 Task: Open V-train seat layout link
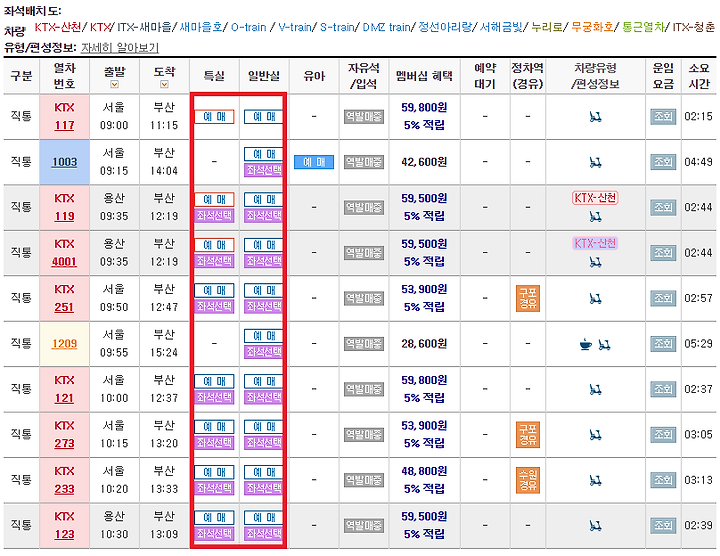pyautogui.click(x=295, y=28)
